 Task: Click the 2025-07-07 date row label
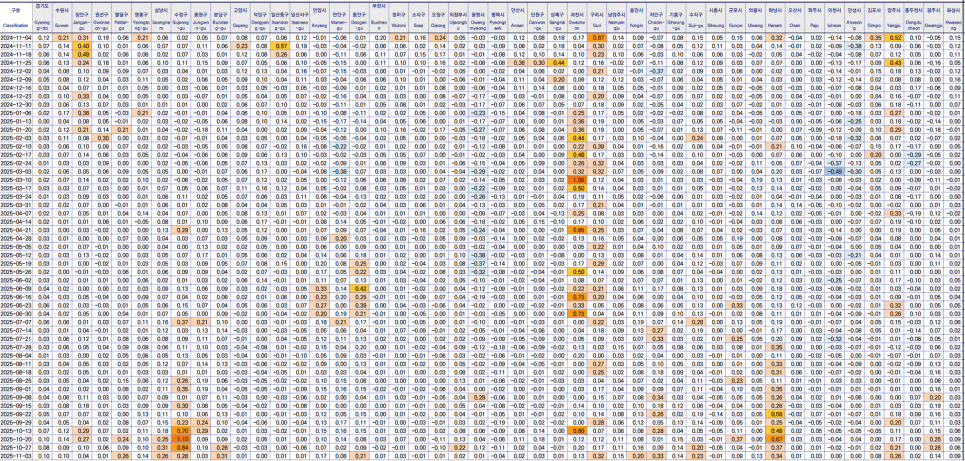pos(18,322)
